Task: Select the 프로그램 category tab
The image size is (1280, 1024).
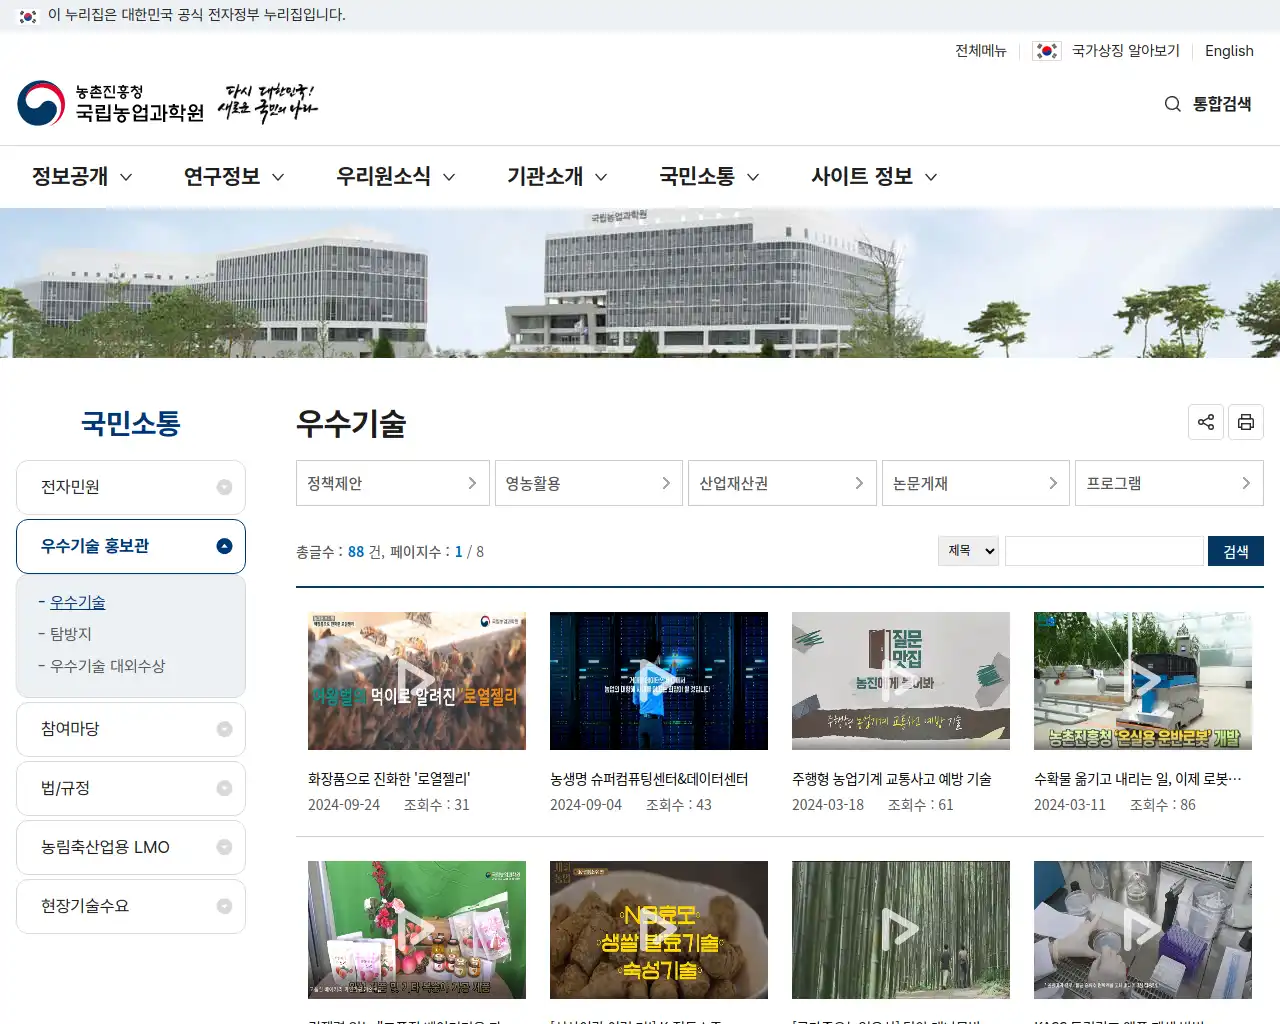Action: pos(1169,483)
